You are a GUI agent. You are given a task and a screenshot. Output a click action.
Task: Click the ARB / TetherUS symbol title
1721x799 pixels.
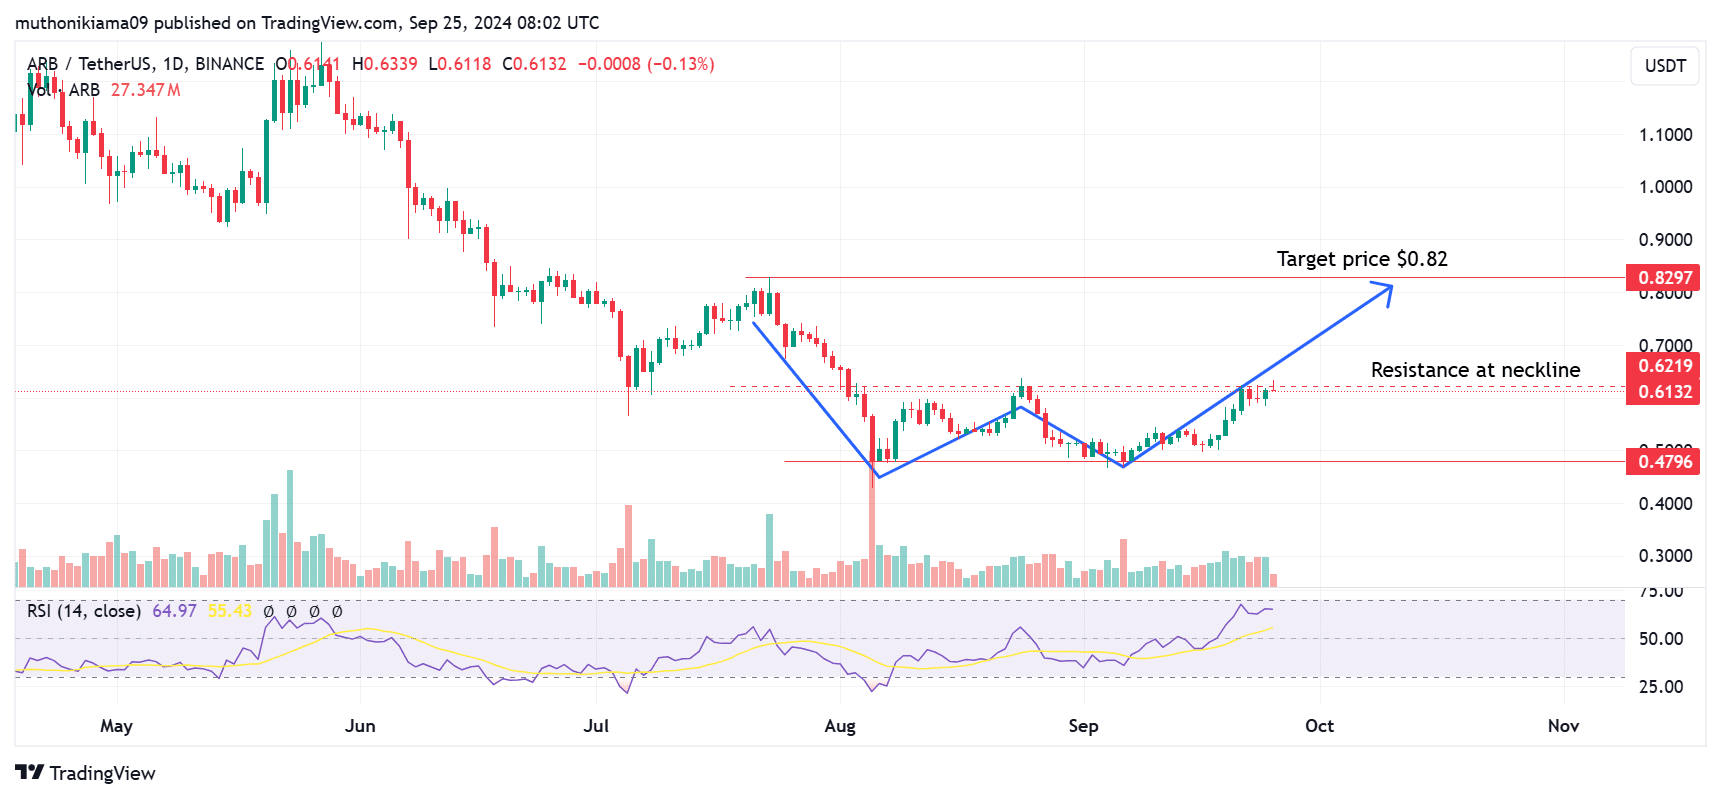pyautogui.click(x=146, y=64)
